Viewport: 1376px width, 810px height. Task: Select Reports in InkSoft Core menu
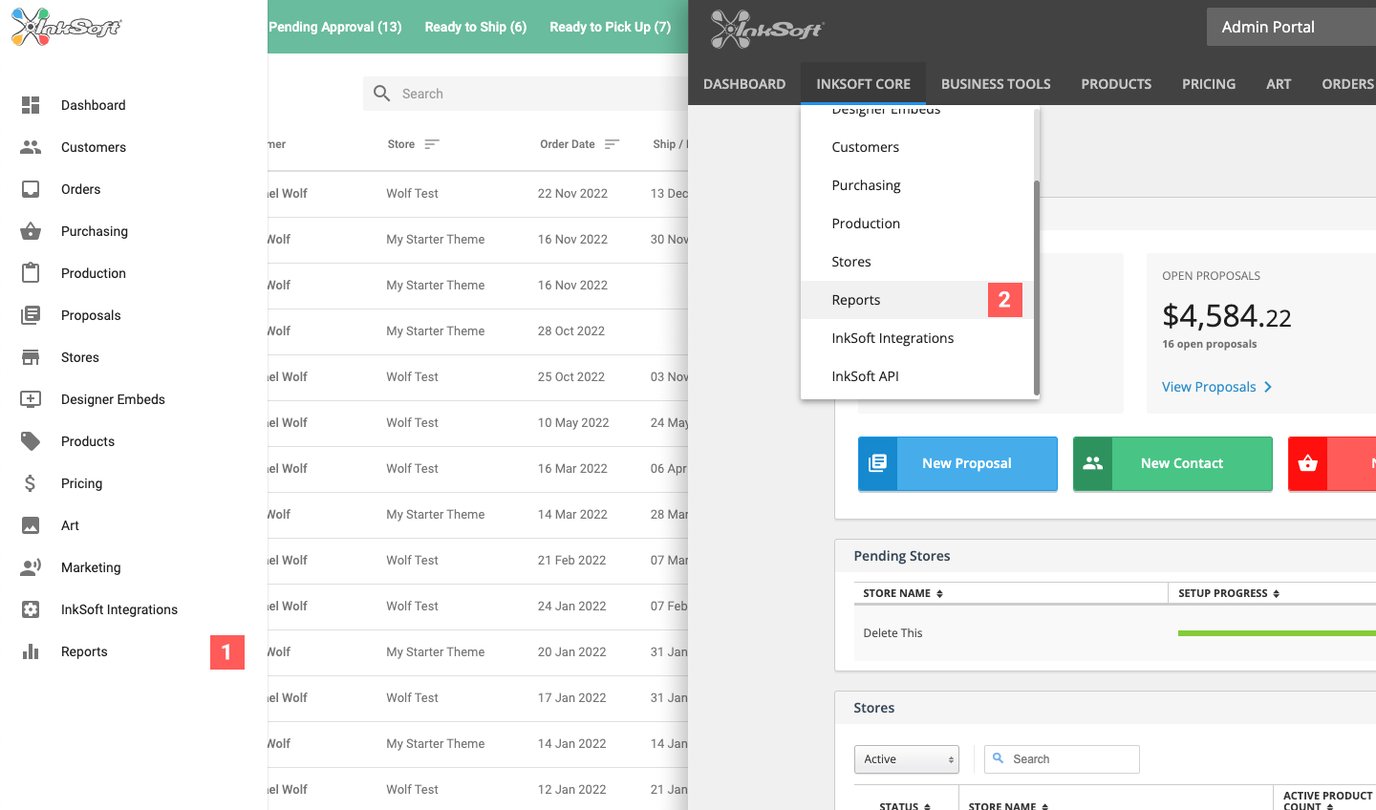pyautogui.click(x=856, y=300)
